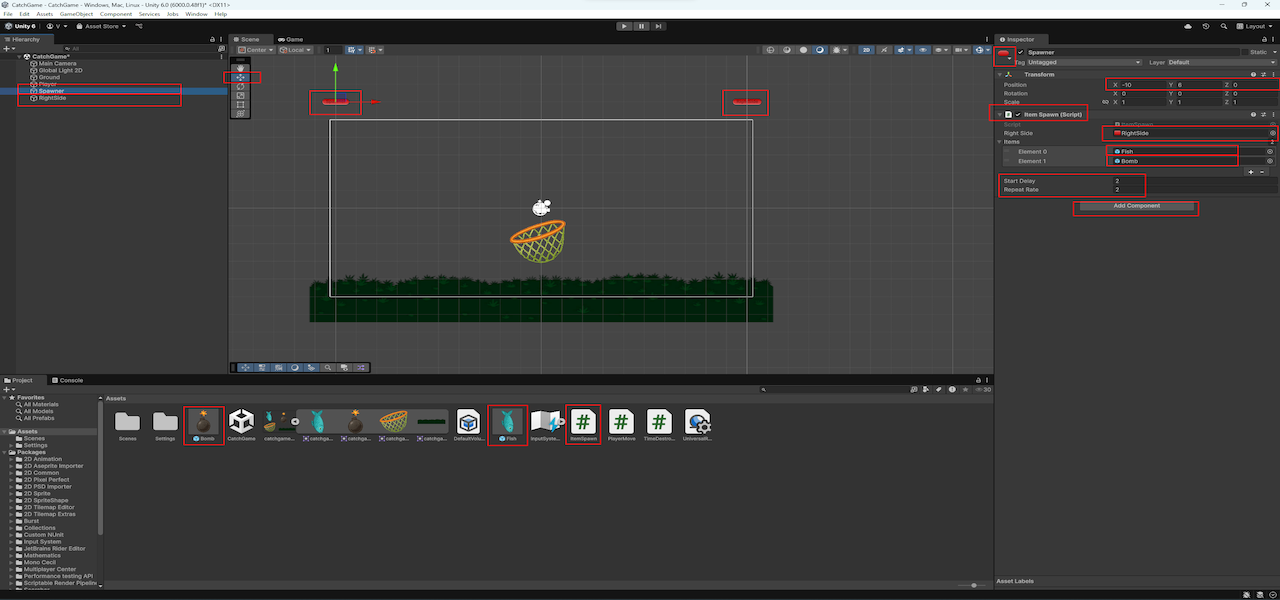
Task: Open Transform component help icon
Action: click(x=1253, y=74)
